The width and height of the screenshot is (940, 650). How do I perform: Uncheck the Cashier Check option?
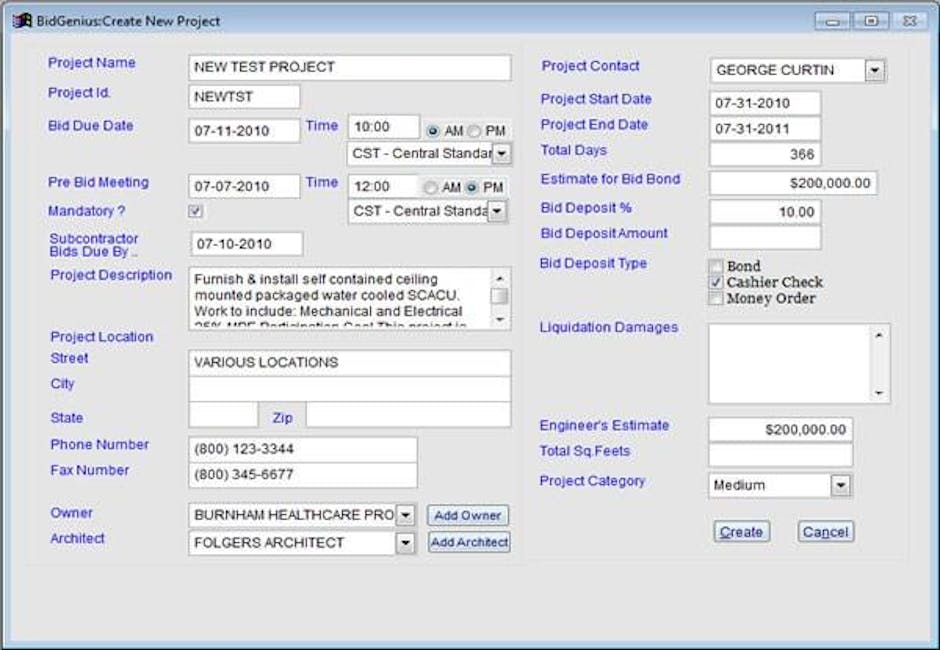coord(714,282)
